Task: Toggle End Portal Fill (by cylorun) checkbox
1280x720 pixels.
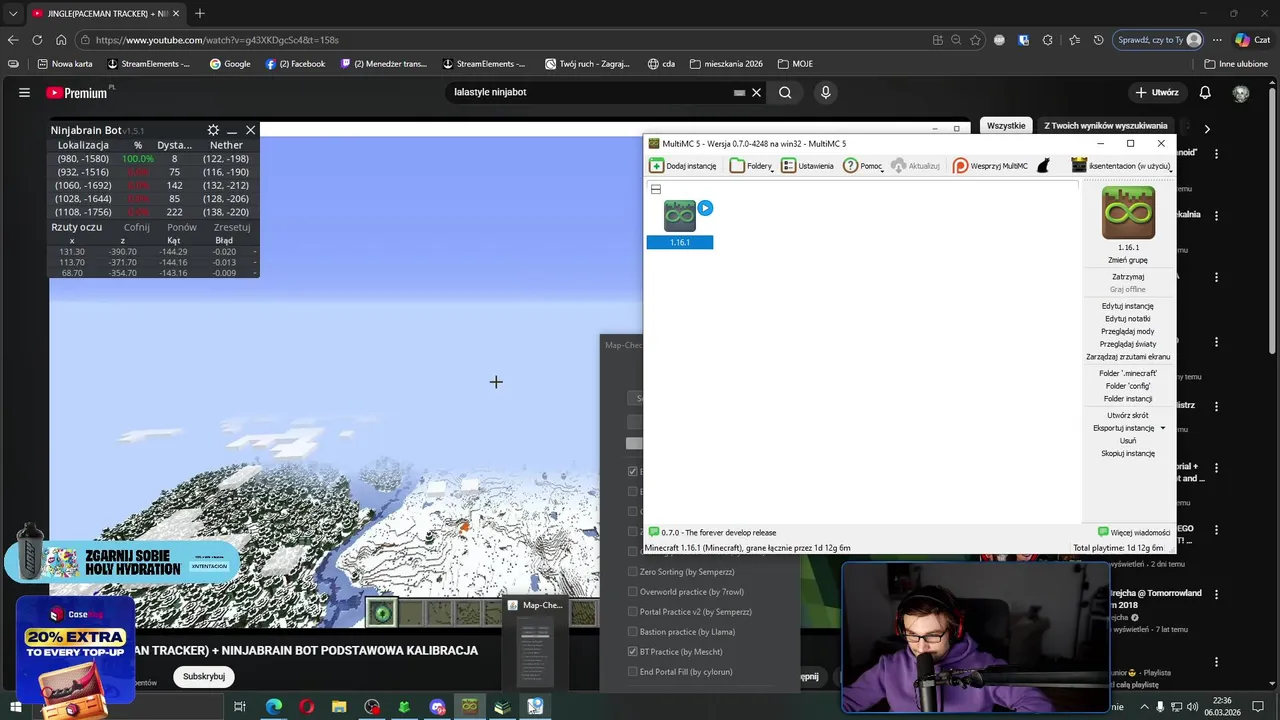Action: 632,672
